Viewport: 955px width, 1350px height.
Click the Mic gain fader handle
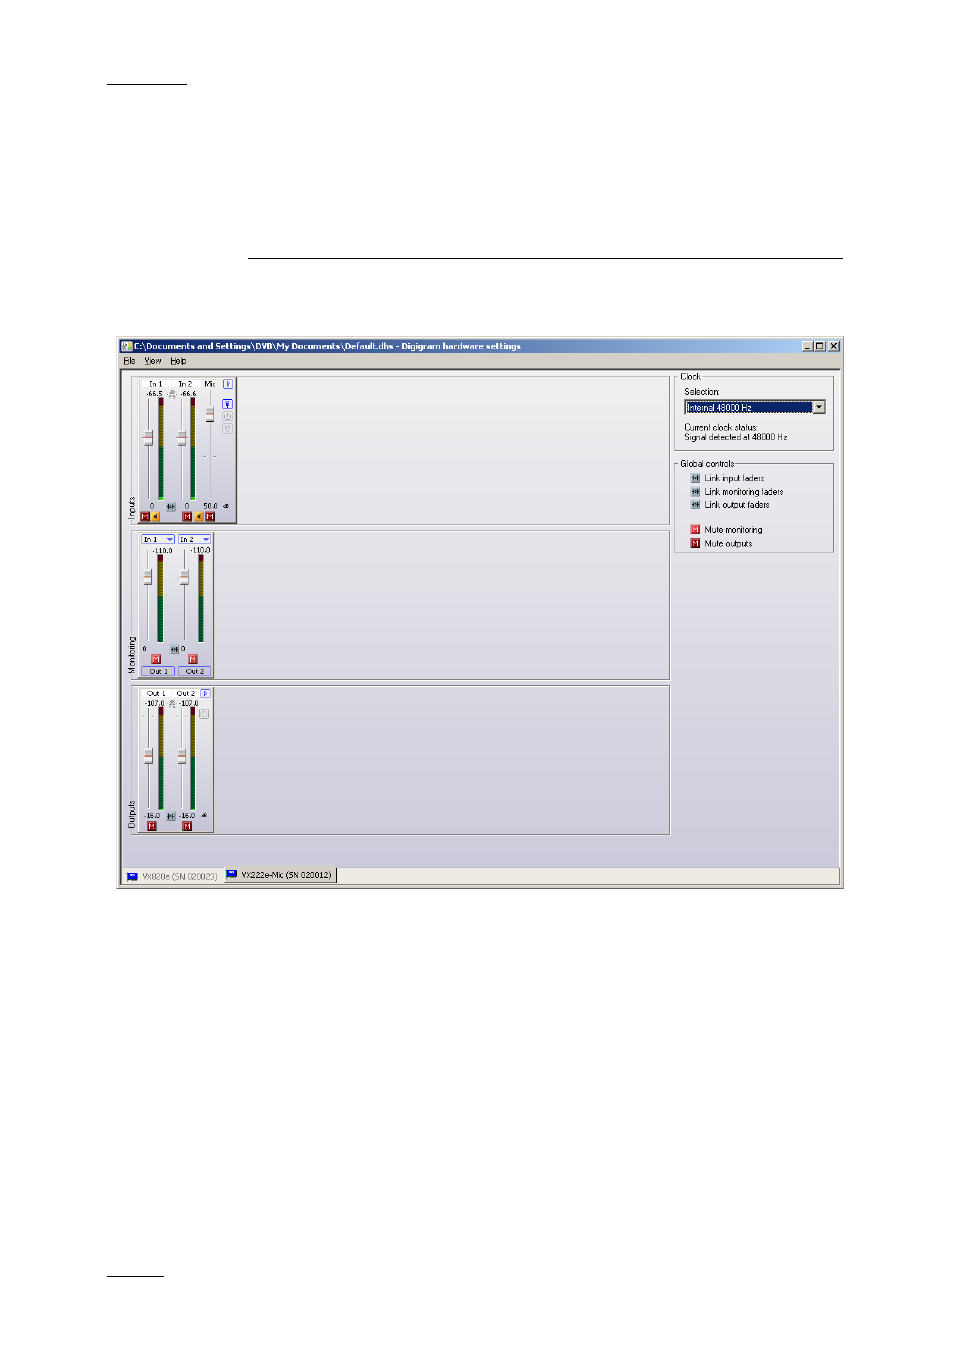pos(210,414)
